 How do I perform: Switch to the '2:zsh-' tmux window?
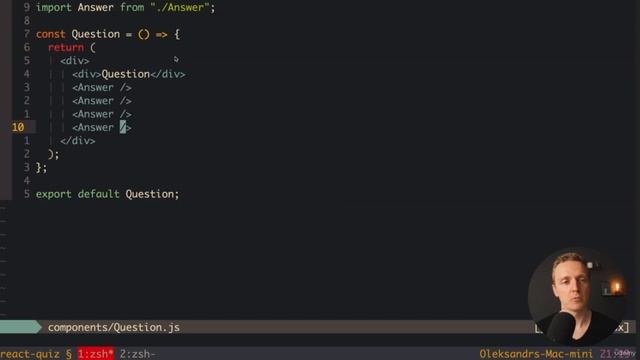138,353
